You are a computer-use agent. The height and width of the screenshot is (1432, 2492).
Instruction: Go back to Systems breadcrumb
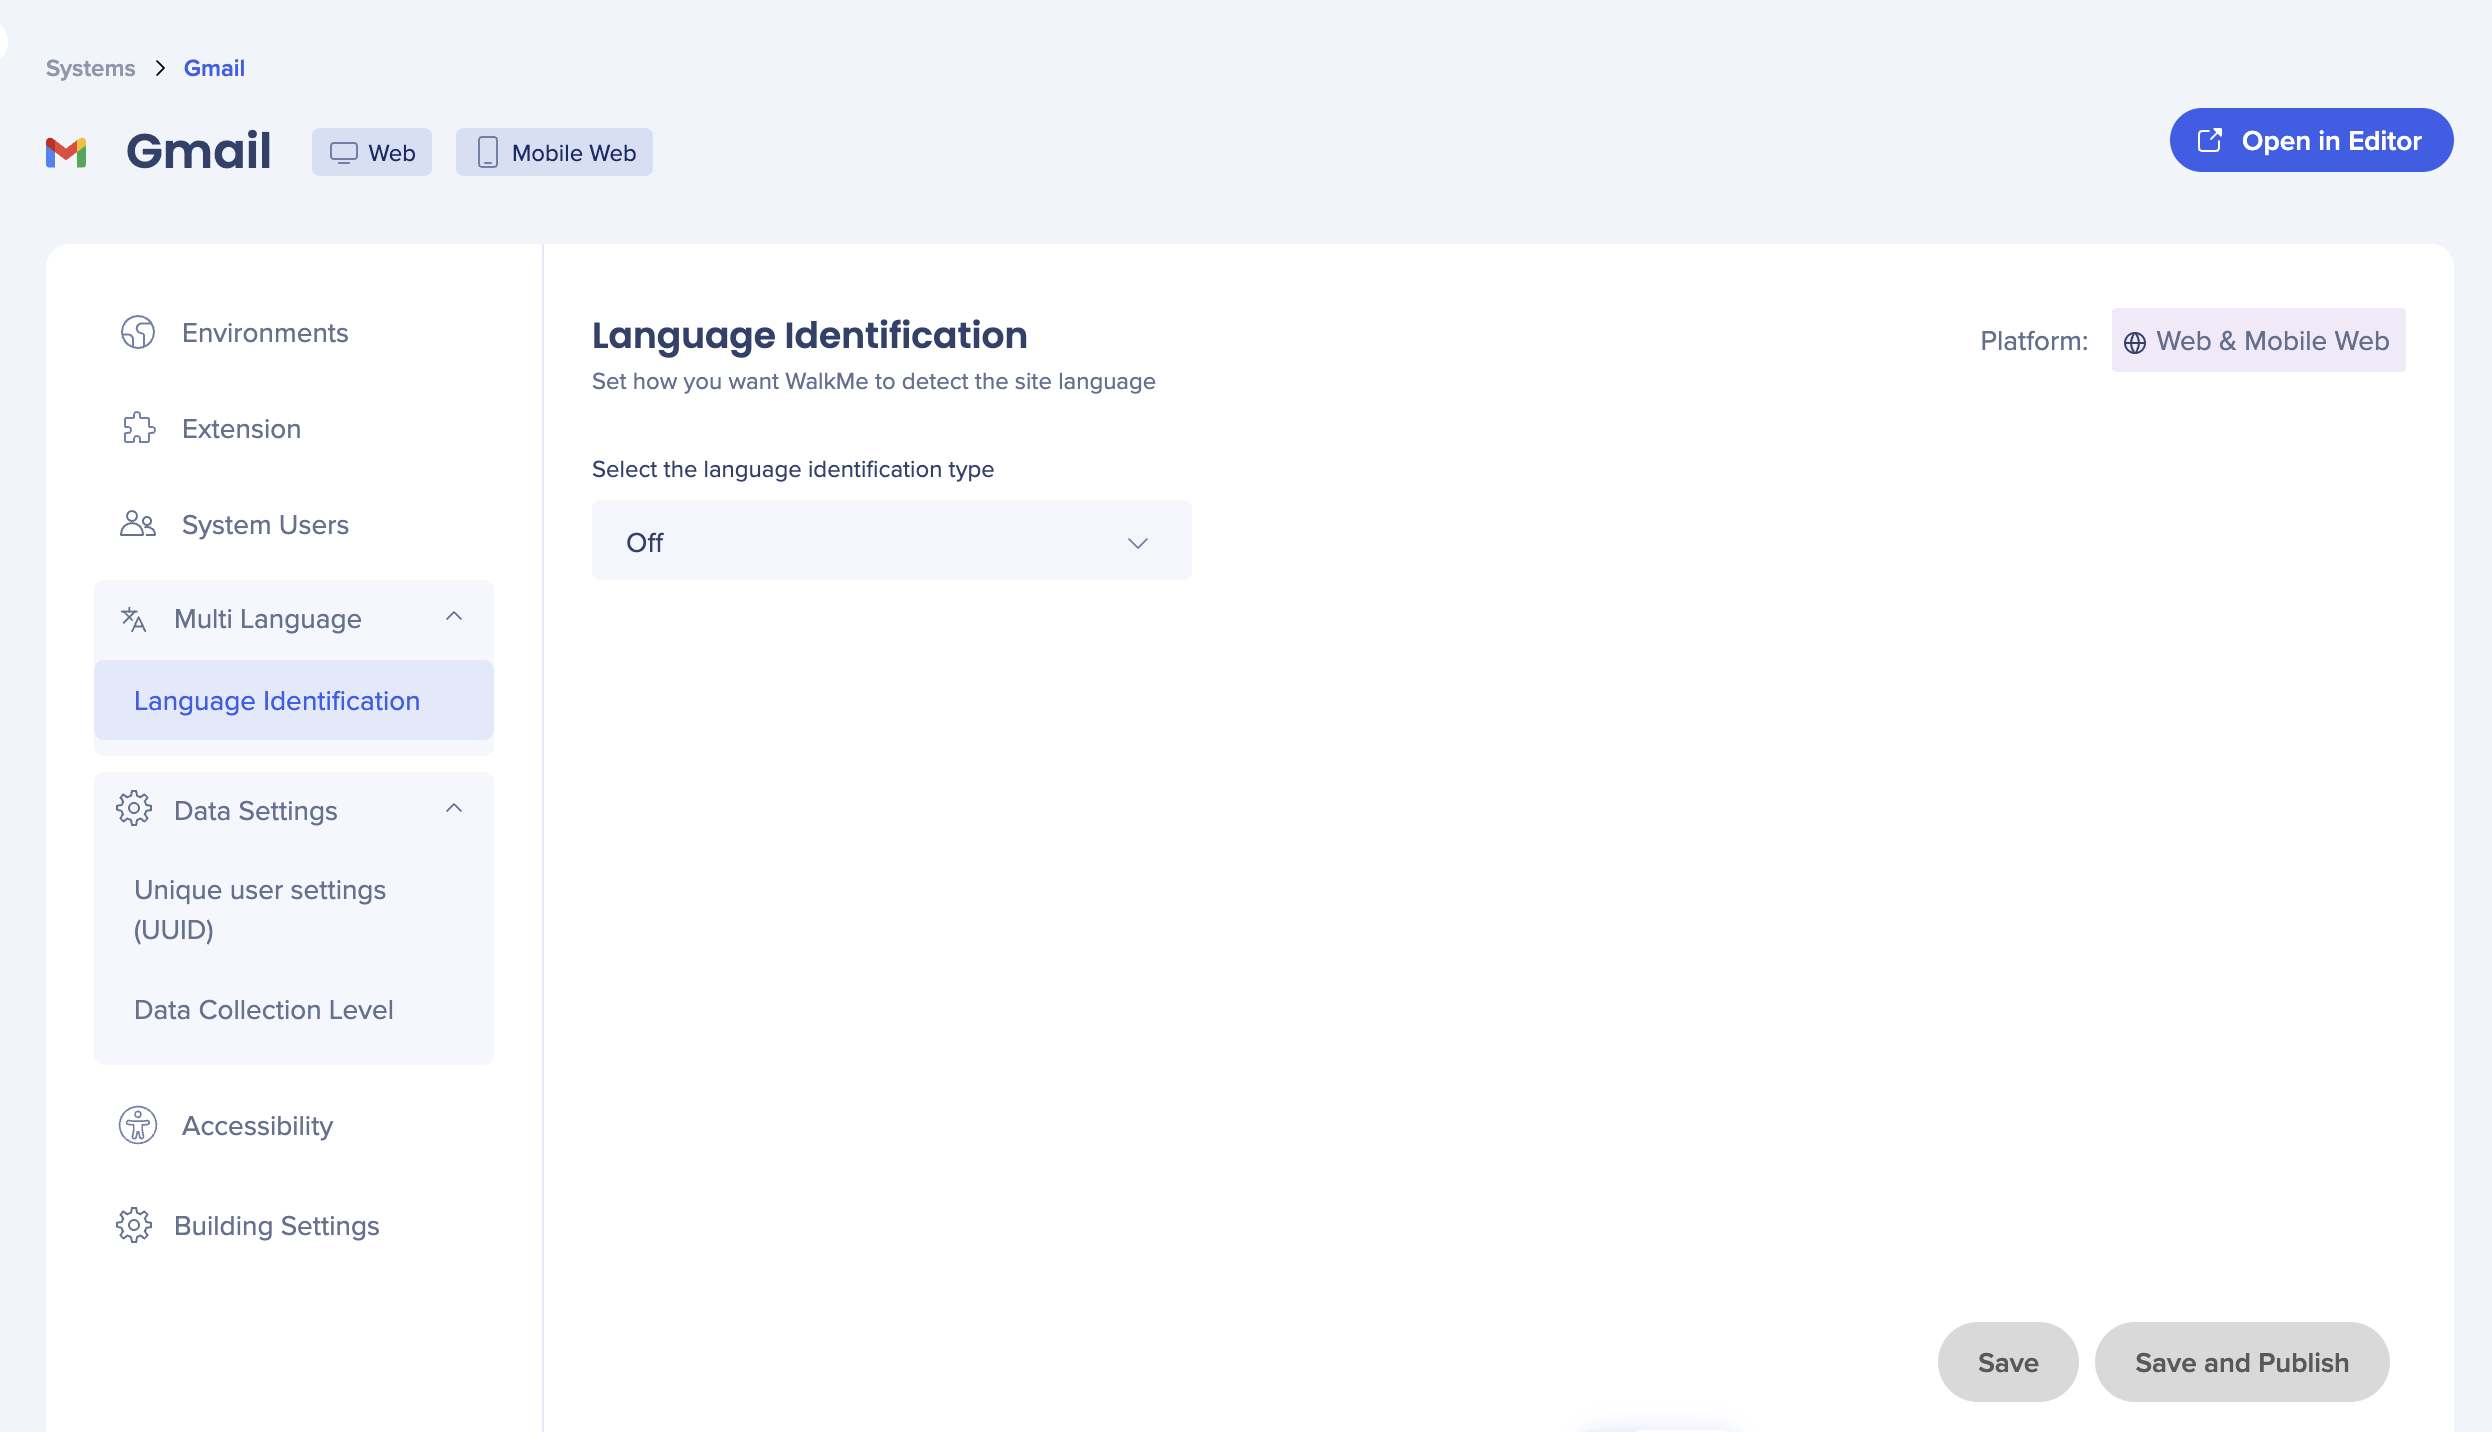click(x=90, y=68)
